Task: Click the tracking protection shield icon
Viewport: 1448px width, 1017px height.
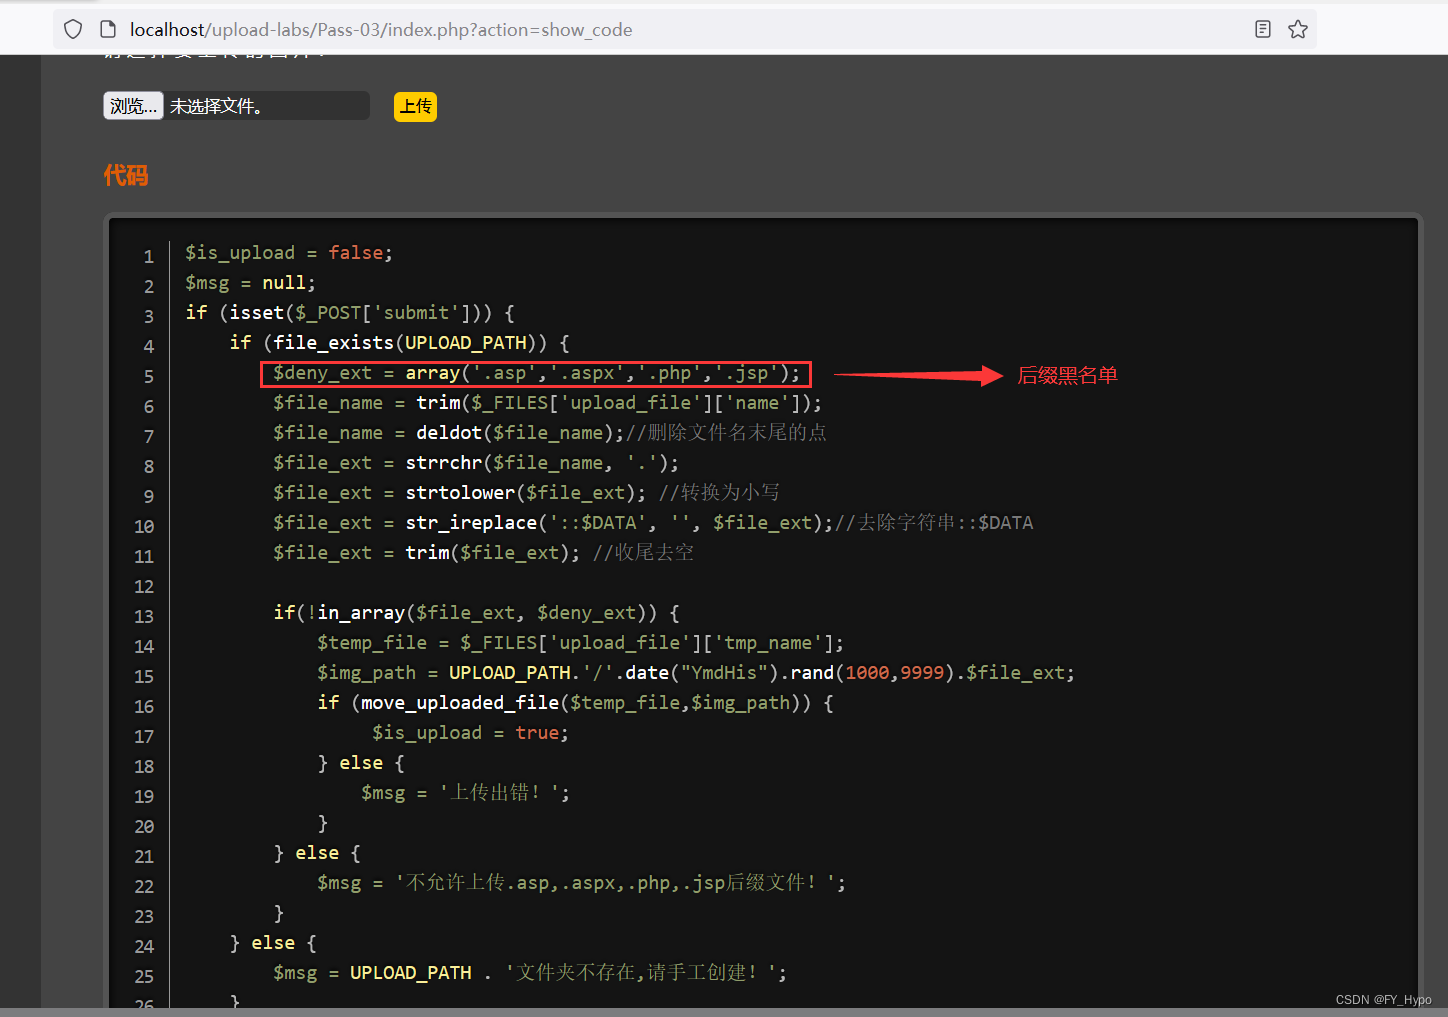Action: (x=73, y=30)
